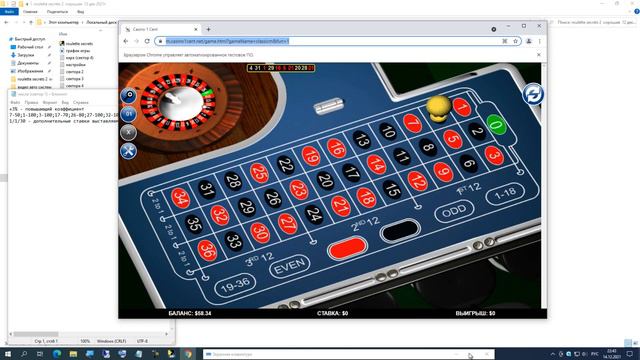Bet on the 3rd 12 dozen
Image resolution: width=640 pixels, height=360 pixels.
coord(259,260)
